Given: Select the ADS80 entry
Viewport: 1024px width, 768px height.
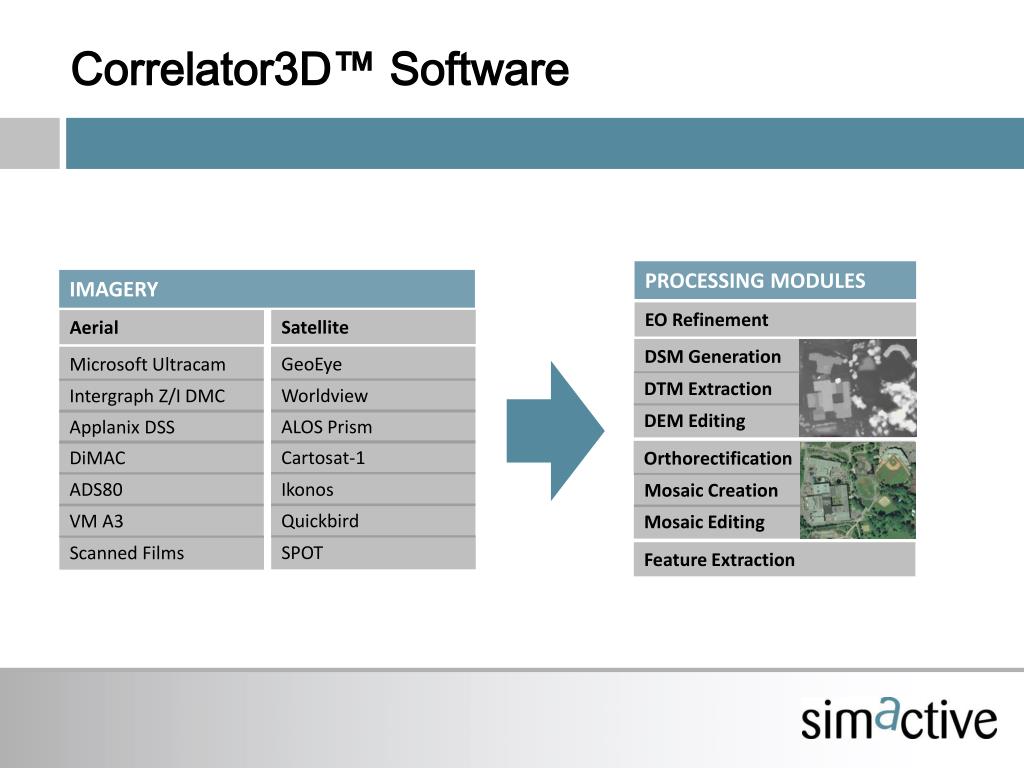Looking at the screenshot, I should [161, 489].
